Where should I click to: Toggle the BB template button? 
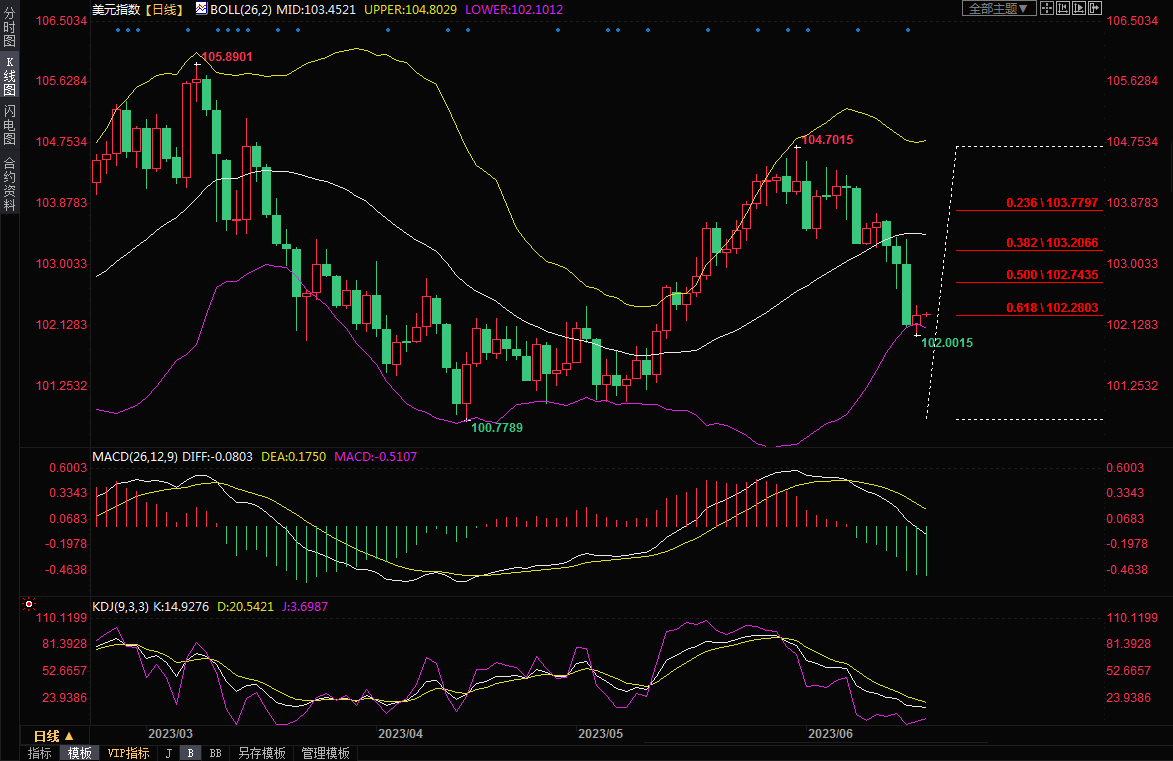[215, 753]
